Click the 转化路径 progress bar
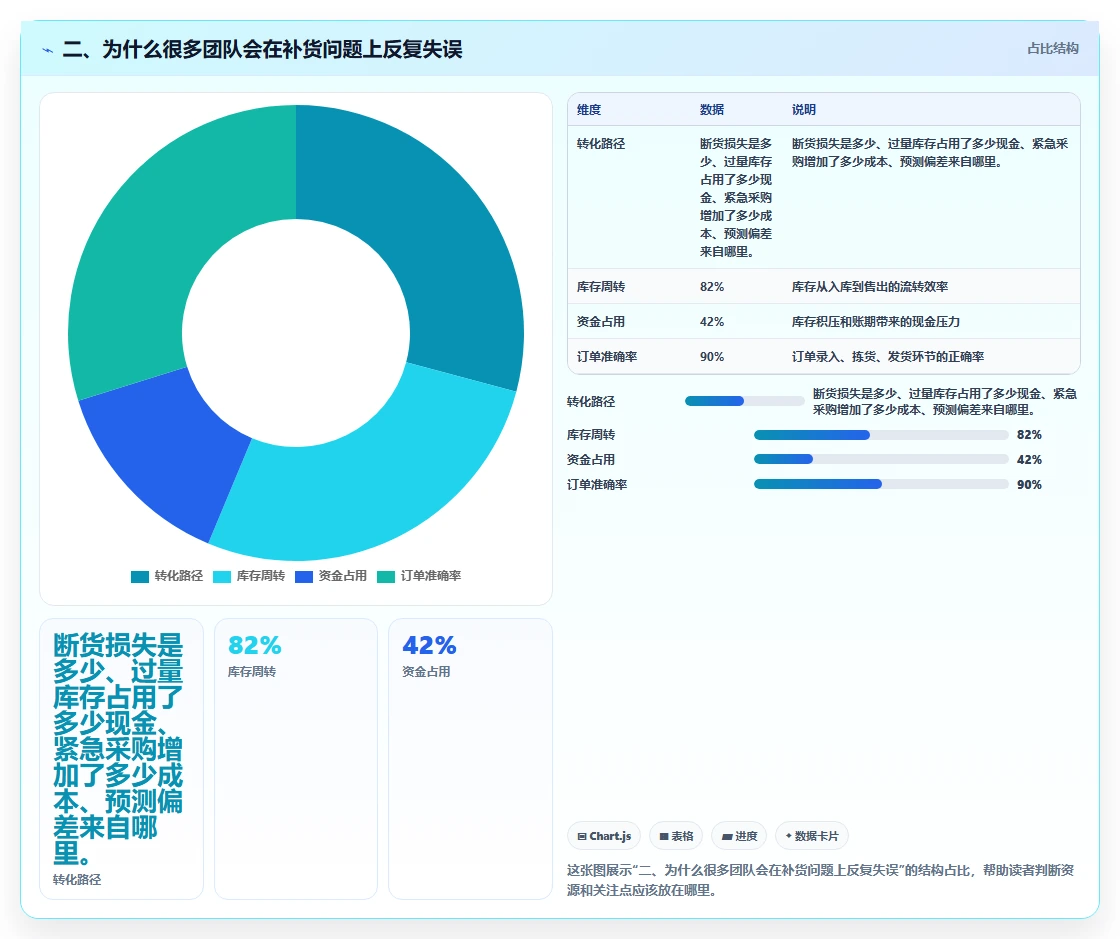Image resolution: width=1120 pixels, height=939 pixels. click(744, 401)
